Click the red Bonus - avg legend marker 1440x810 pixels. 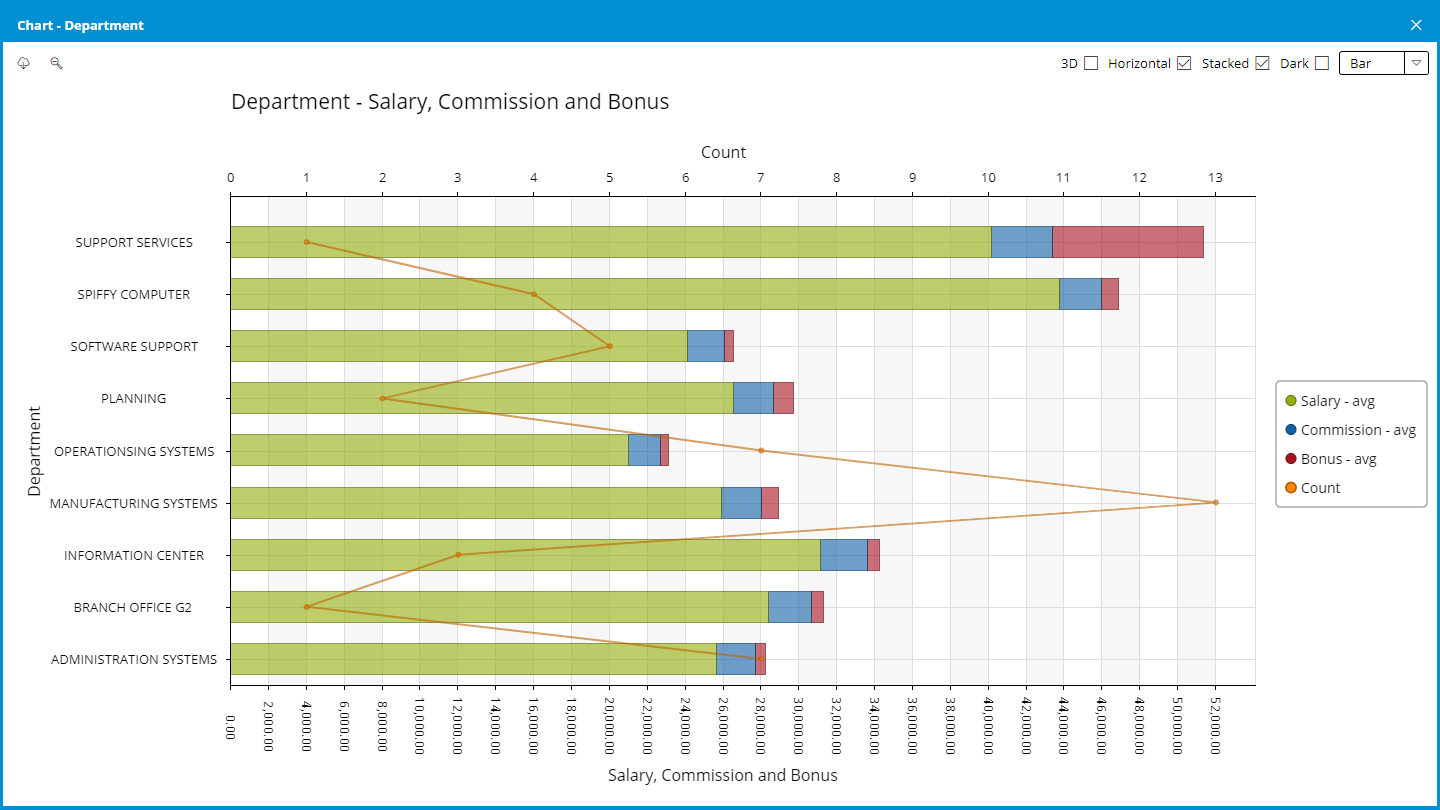click(1290, 459)
